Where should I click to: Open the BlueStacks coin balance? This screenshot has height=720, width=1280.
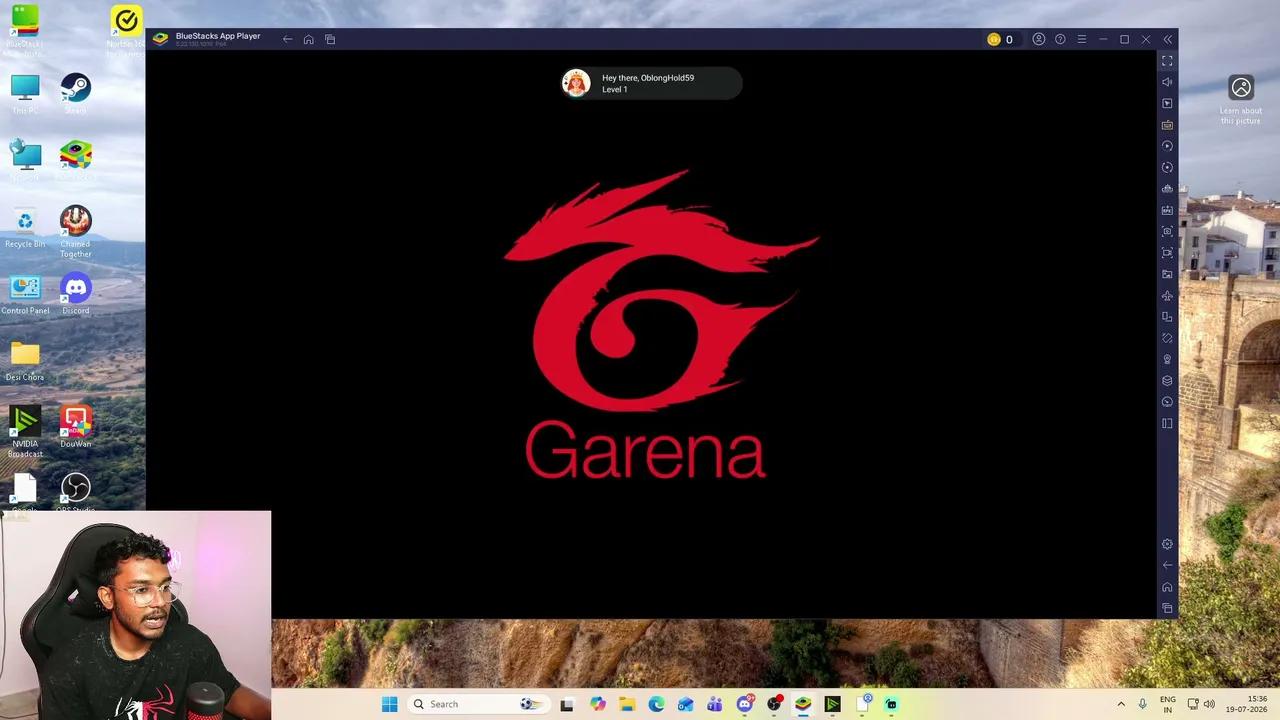tap(1000, 39)
